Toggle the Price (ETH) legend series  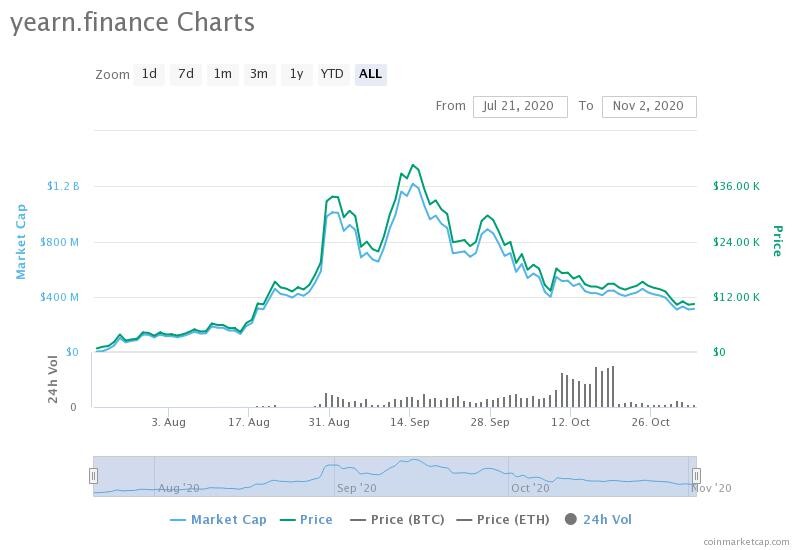[503, 520]
